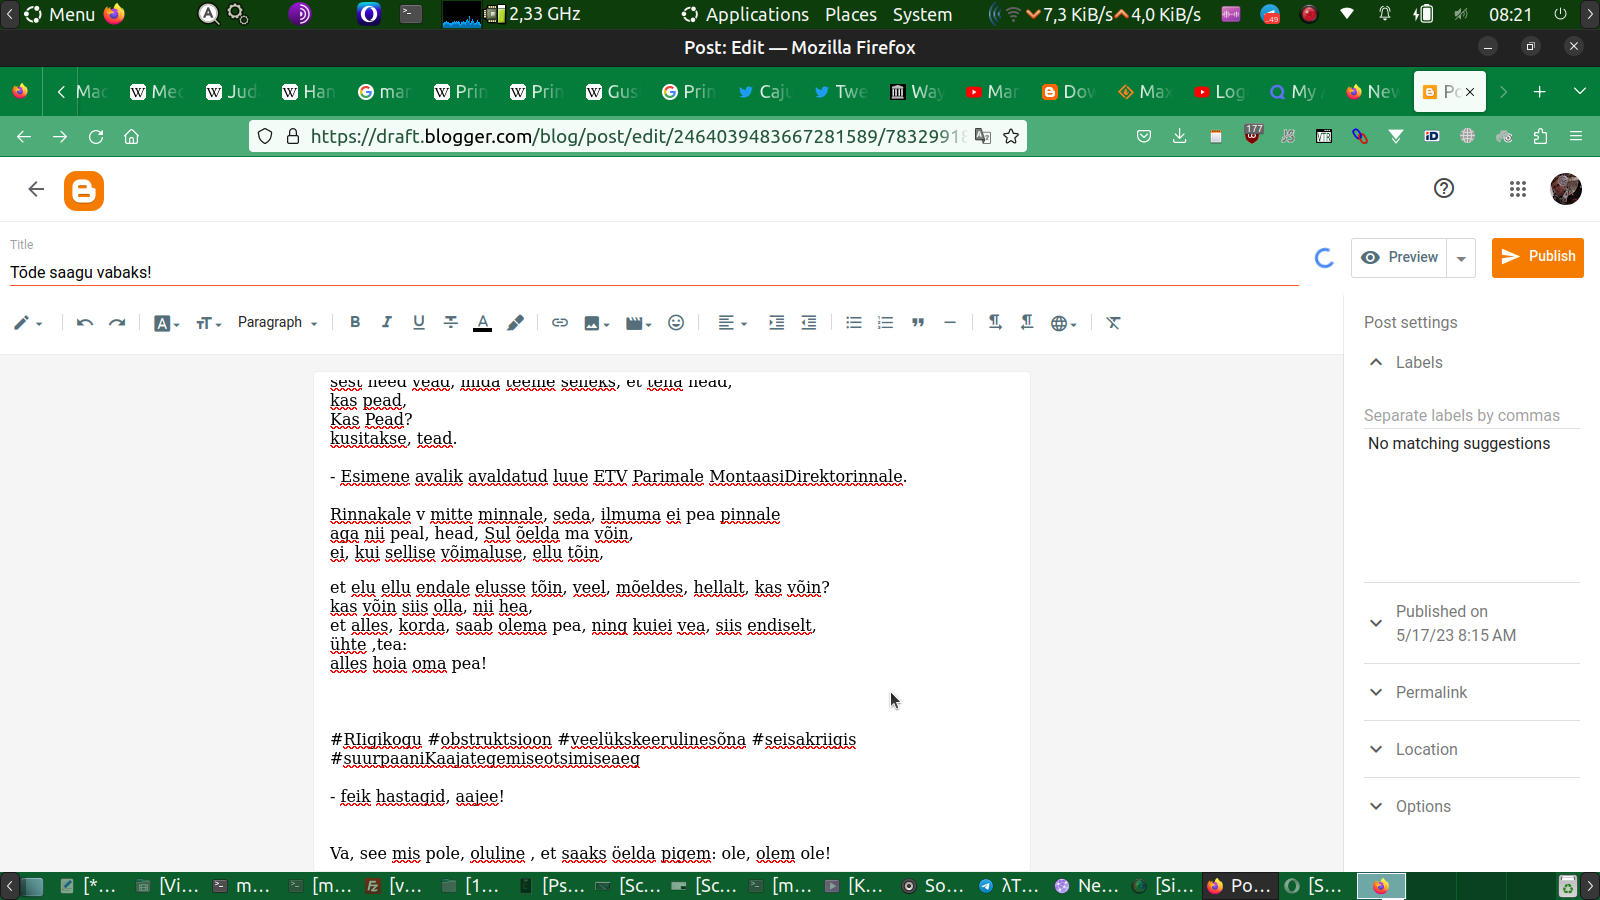The image size is (1600, 900).
Task: Set right-to-left text direction
Action: 1027,322
